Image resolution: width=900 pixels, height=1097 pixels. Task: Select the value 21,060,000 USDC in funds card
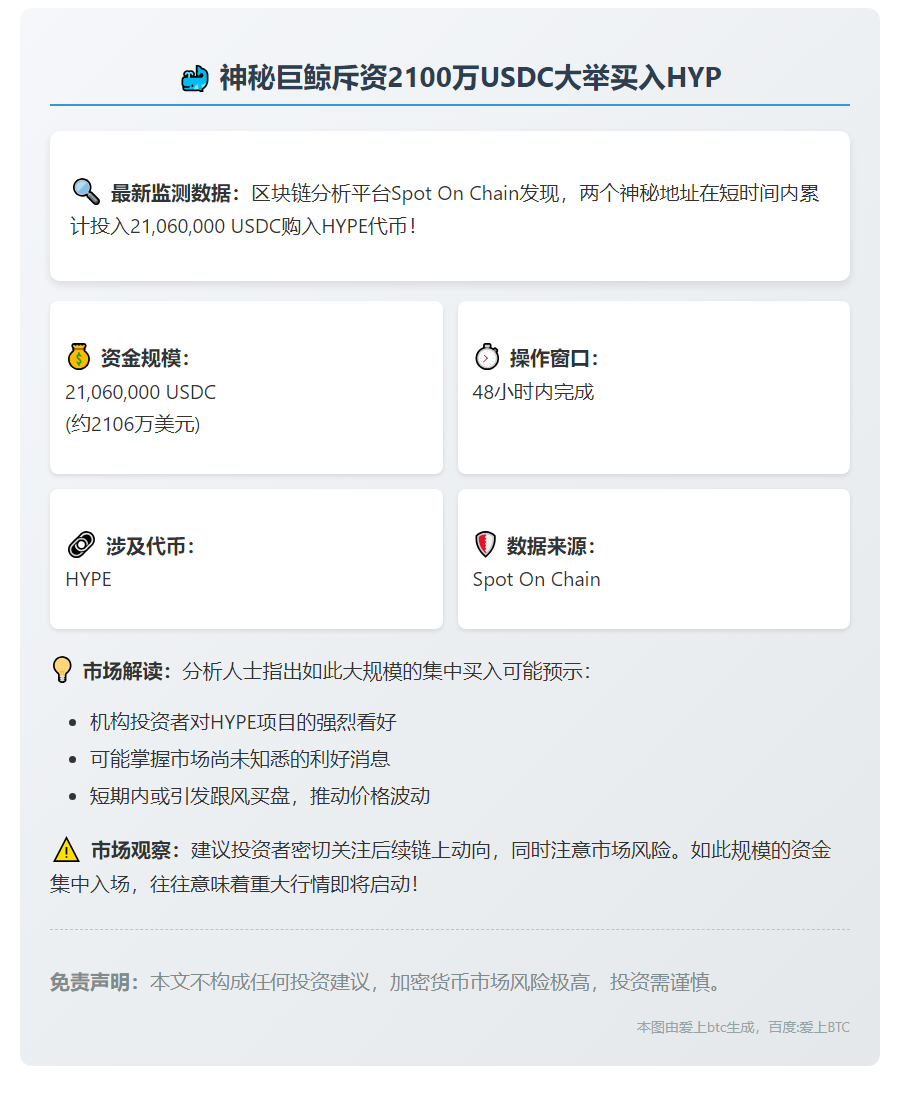pos(141,392)
